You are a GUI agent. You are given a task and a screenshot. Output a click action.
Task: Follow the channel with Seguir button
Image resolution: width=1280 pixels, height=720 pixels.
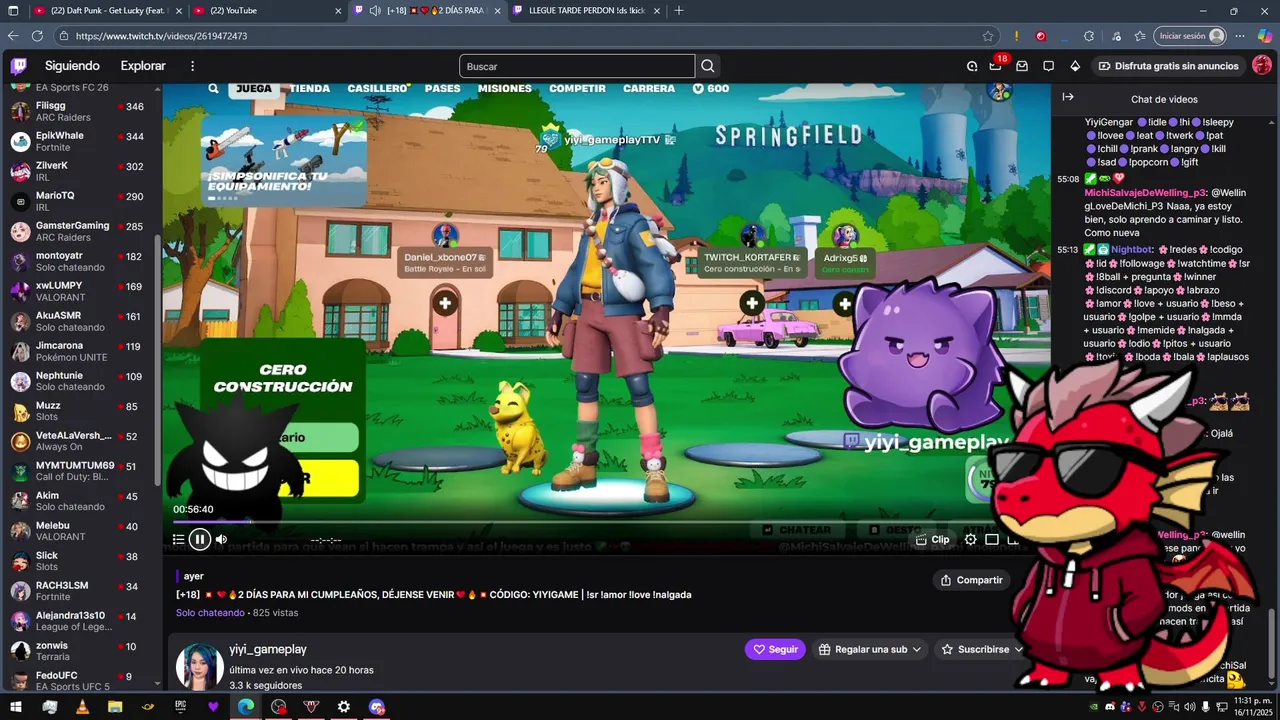click(x=776, y=649)
